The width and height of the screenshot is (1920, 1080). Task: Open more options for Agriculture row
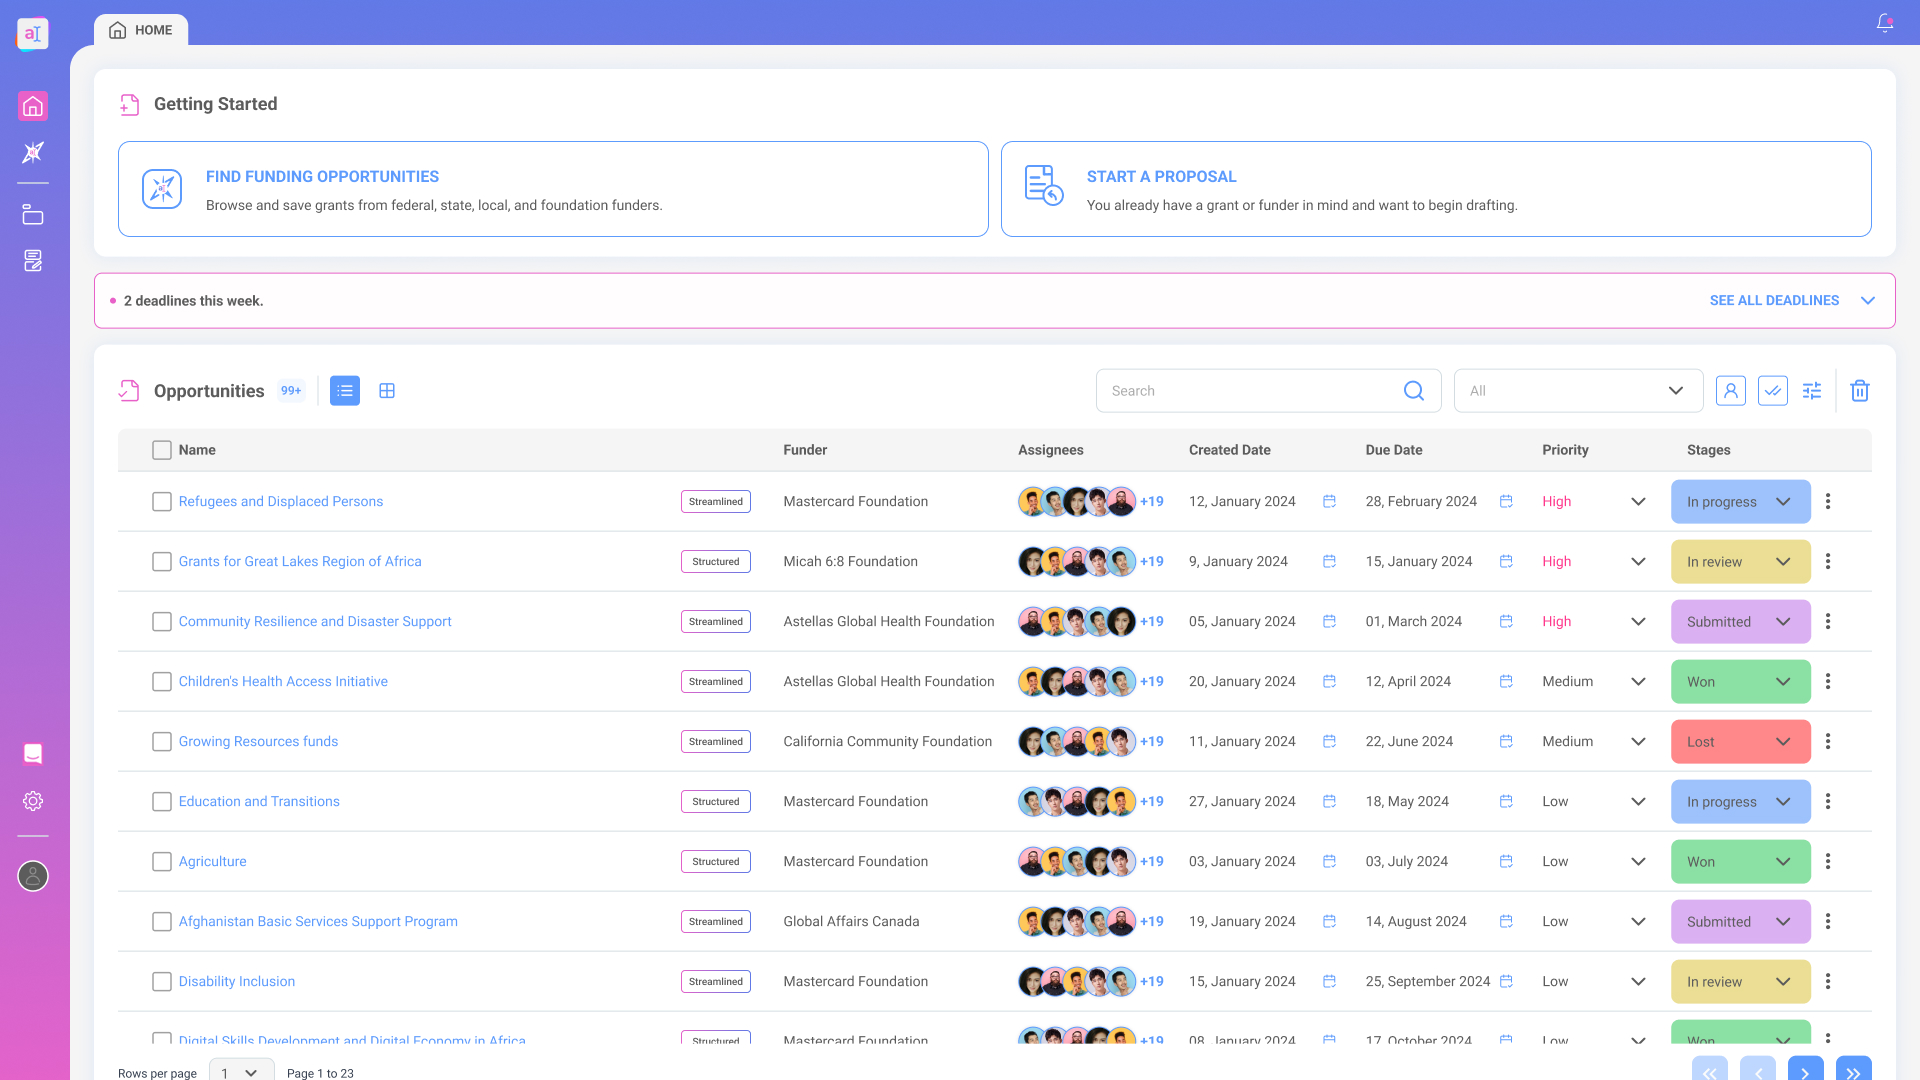coord(1828,861)
